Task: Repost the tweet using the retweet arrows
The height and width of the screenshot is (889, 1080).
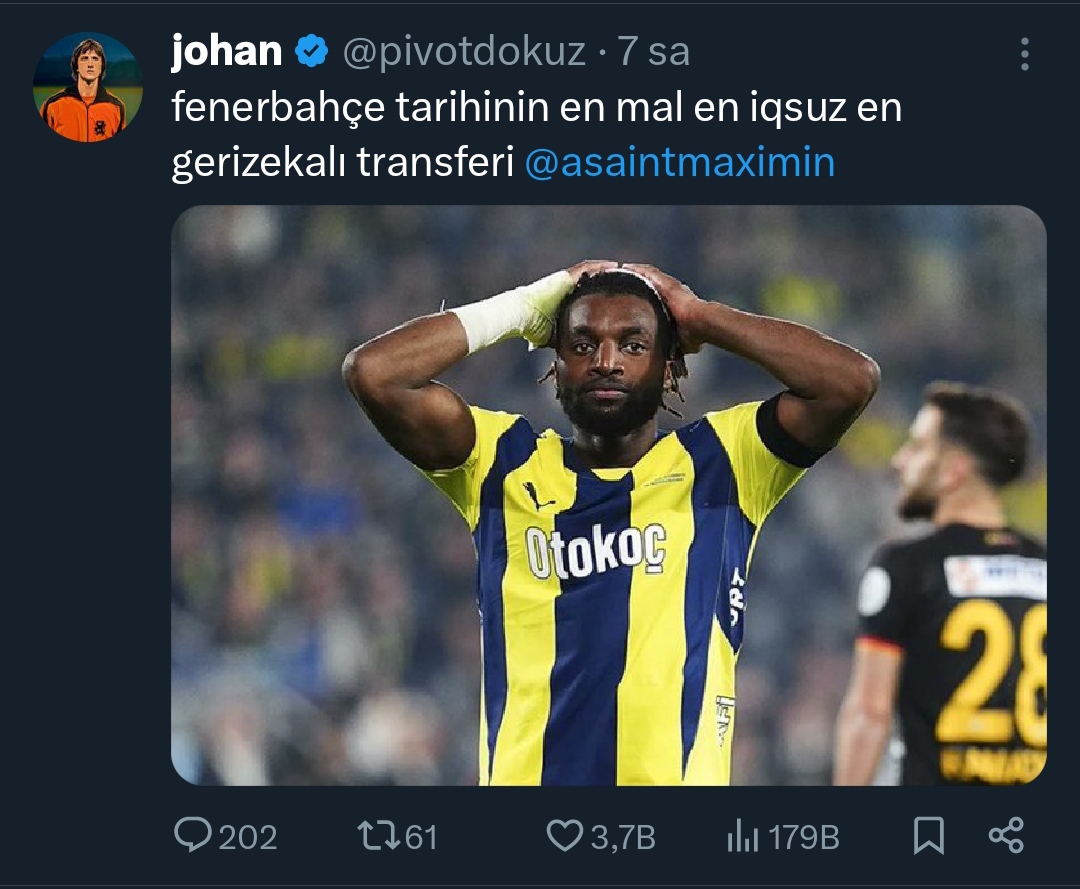Action: (x=378, y=835)
